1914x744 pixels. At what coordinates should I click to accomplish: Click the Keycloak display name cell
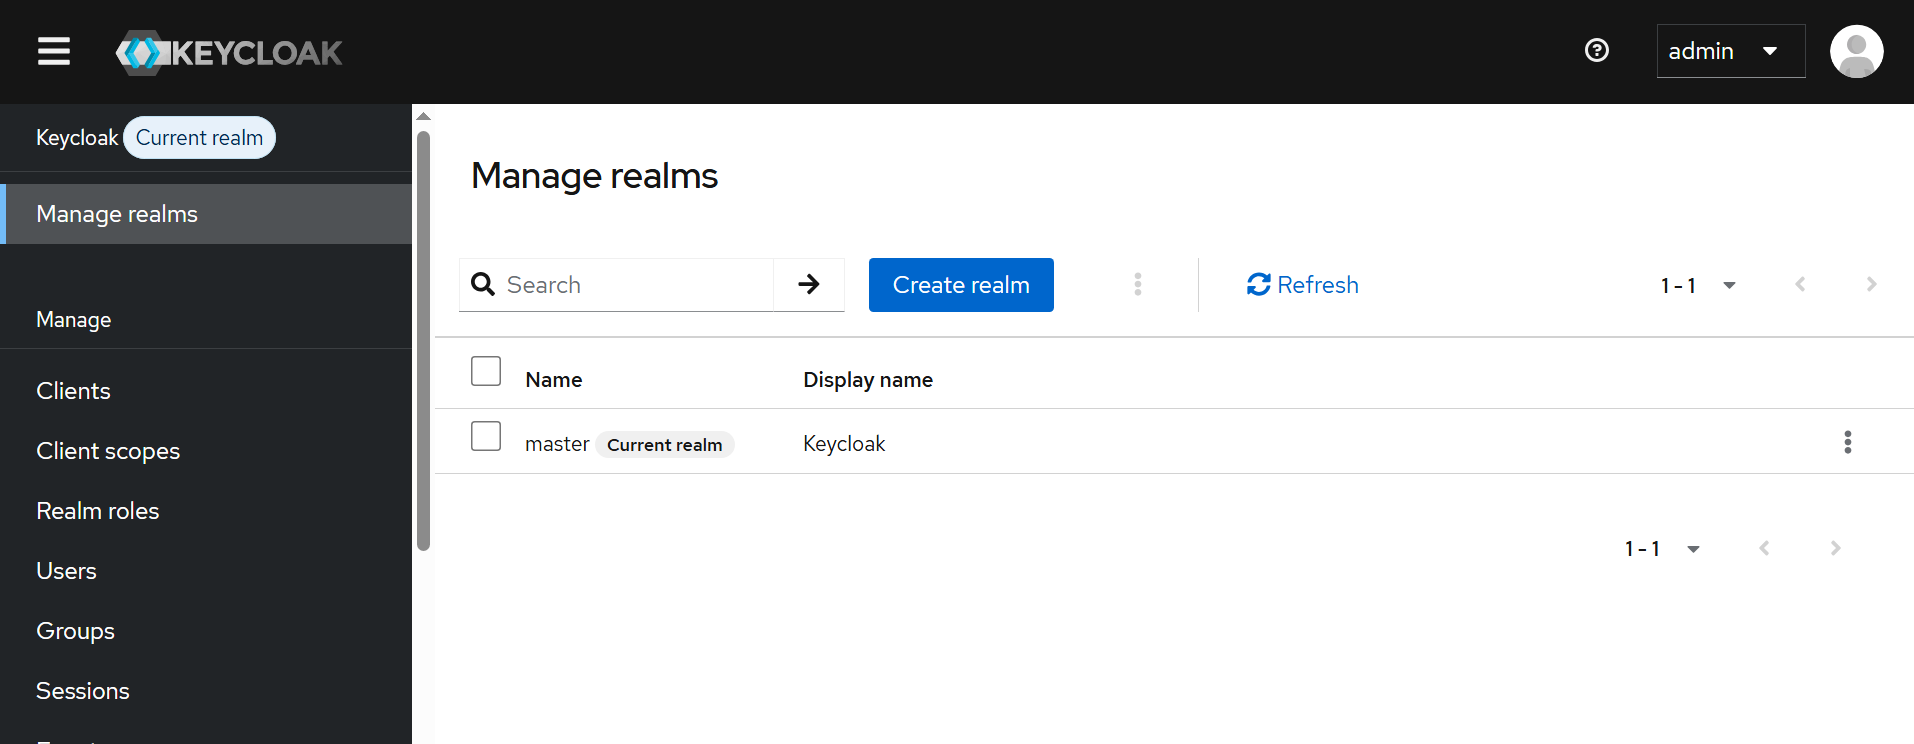pyautogui.click(x=844, y=444)
